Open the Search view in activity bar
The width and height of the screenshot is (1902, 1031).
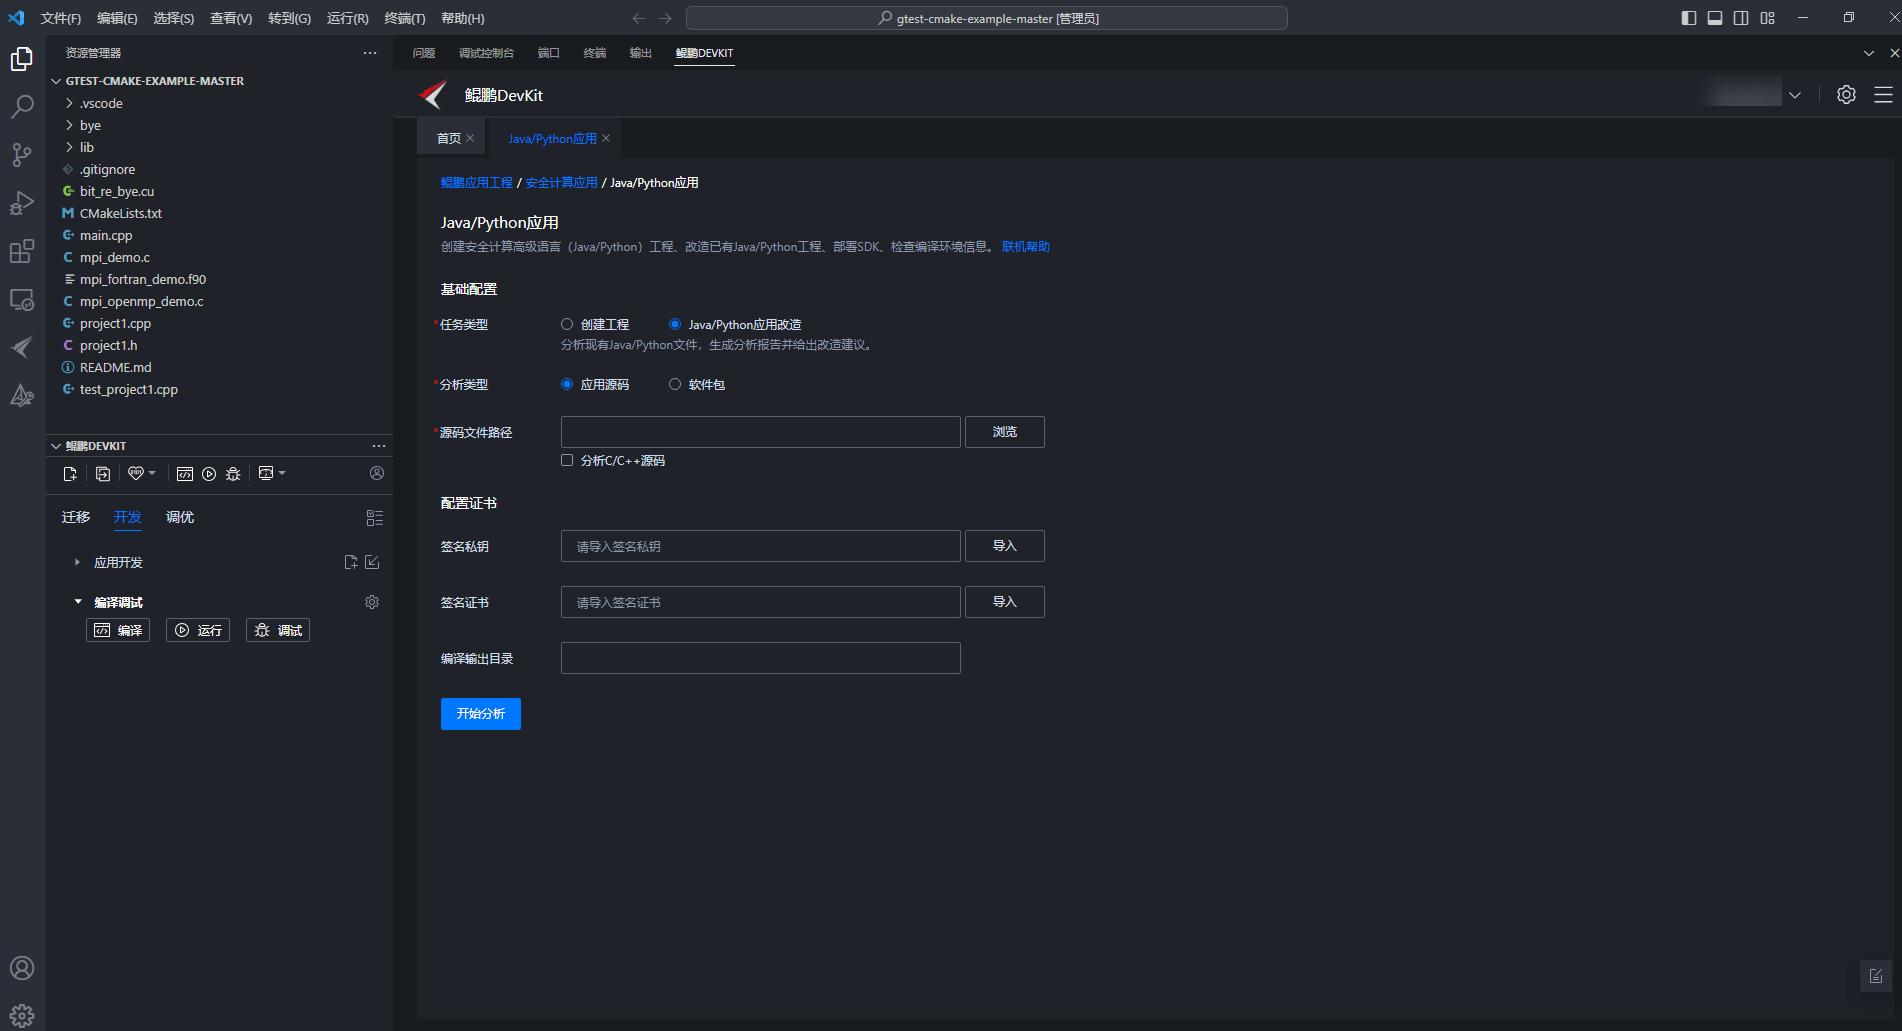tap(22, 107)
